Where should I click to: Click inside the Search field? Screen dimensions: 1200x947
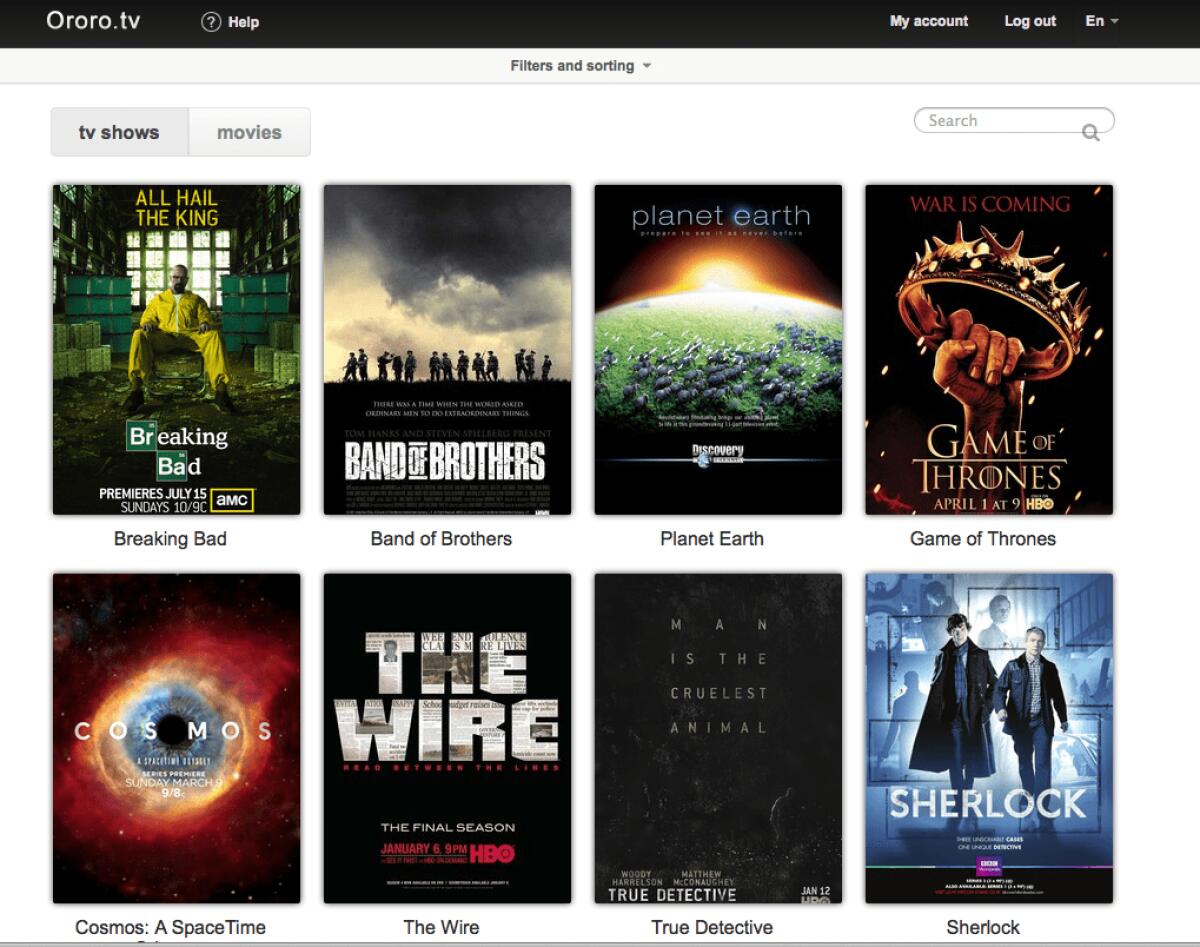point(990,120)
